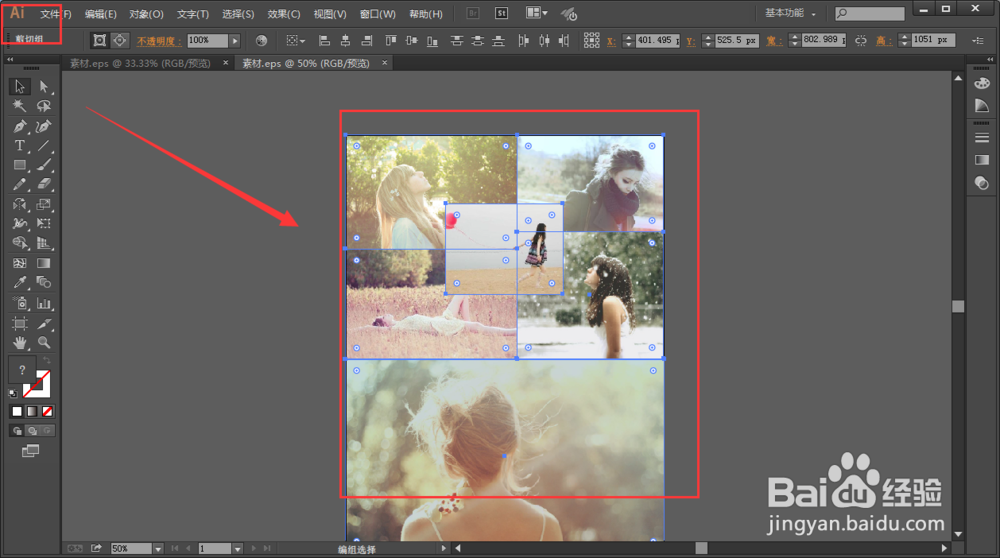Select the Artboard tool
Screen dimensions: 1000x558
pyautogui.click(x=20, y=323)
